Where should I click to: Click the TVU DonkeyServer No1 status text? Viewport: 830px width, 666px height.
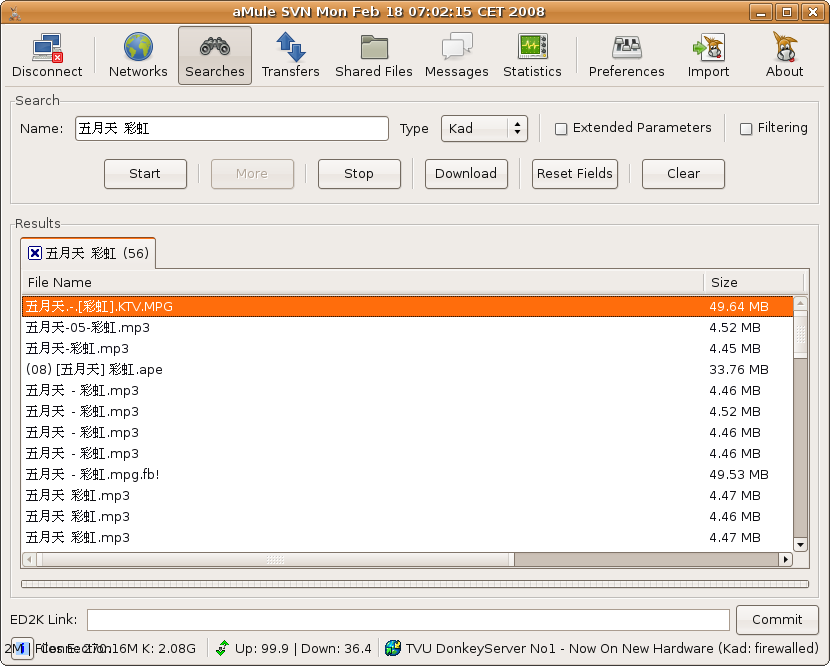612,648
